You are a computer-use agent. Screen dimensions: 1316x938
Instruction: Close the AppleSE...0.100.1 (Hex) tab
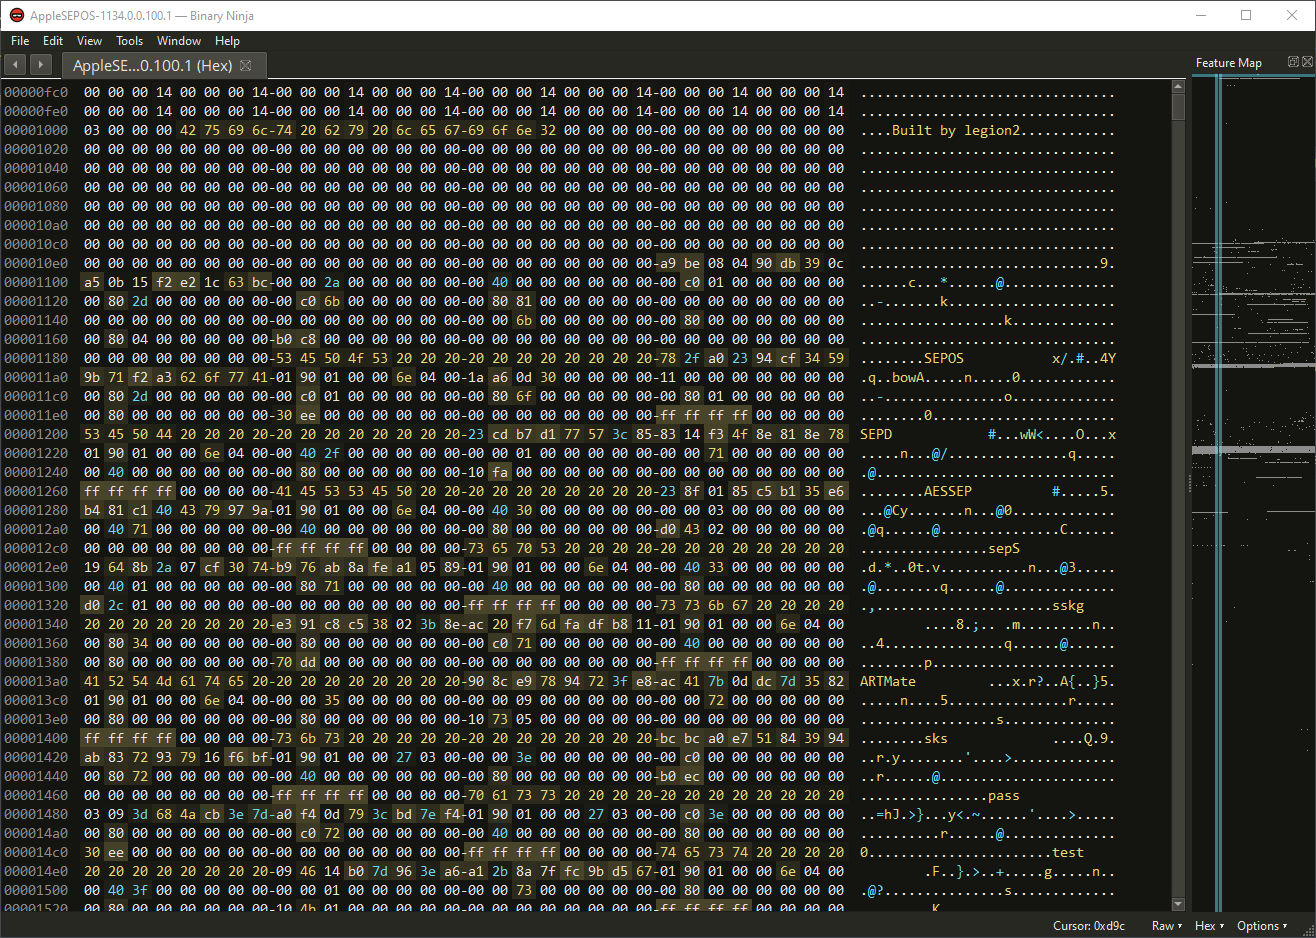(x=246, y=65)
